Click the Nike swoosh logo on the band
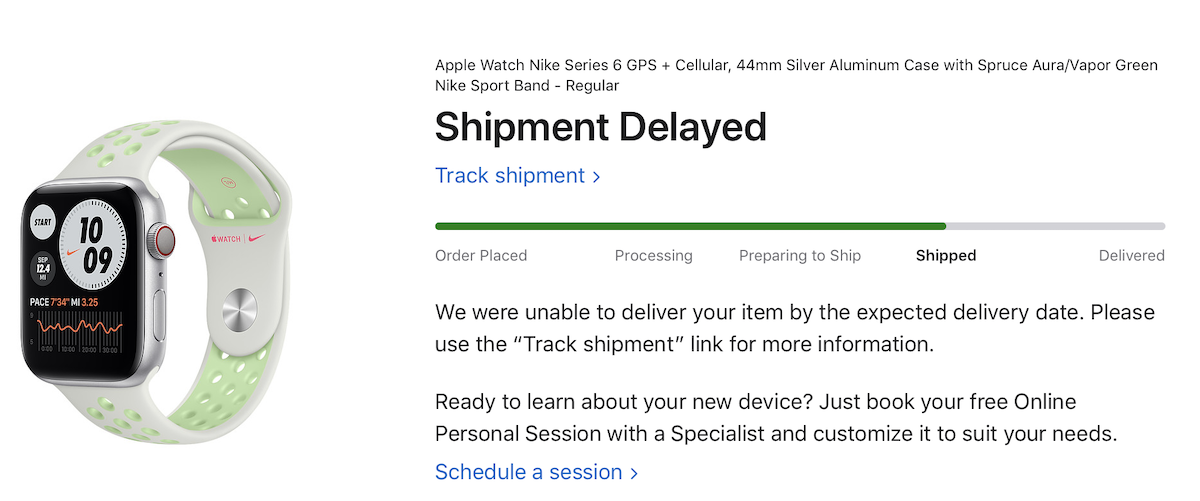Viewport: 1200px width, 501px height. [256, 239]
